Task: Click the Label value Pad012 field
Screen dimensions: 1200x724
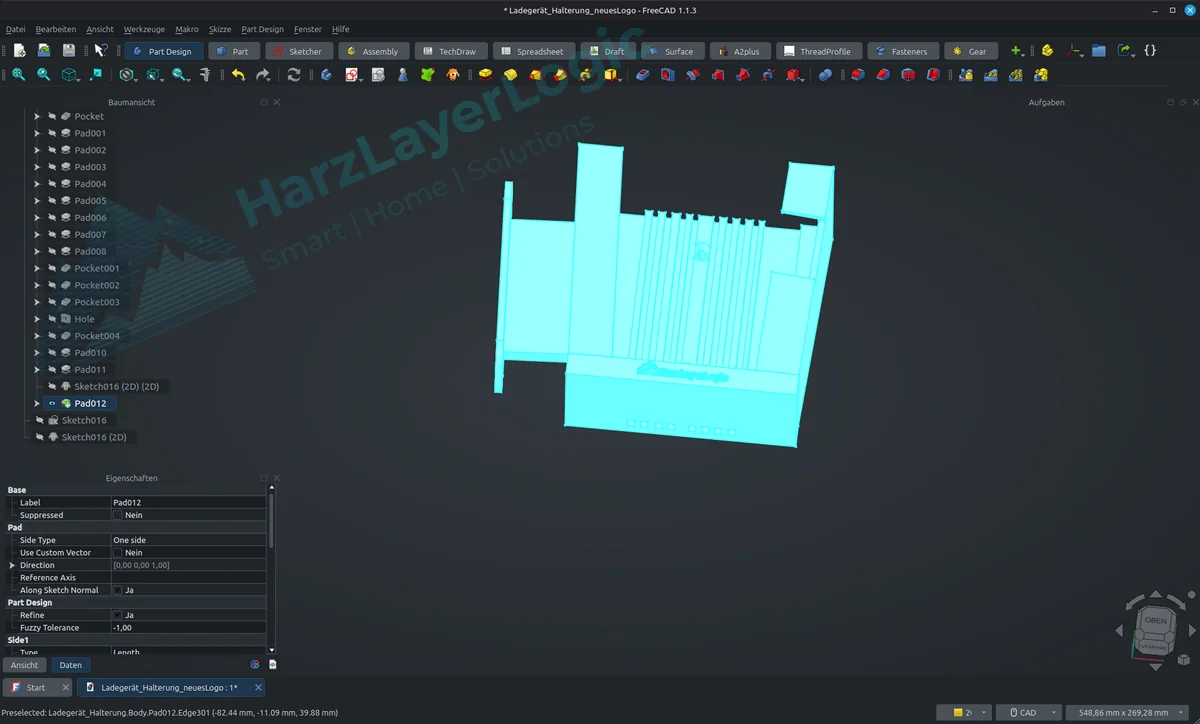Action: click(188, 502)
